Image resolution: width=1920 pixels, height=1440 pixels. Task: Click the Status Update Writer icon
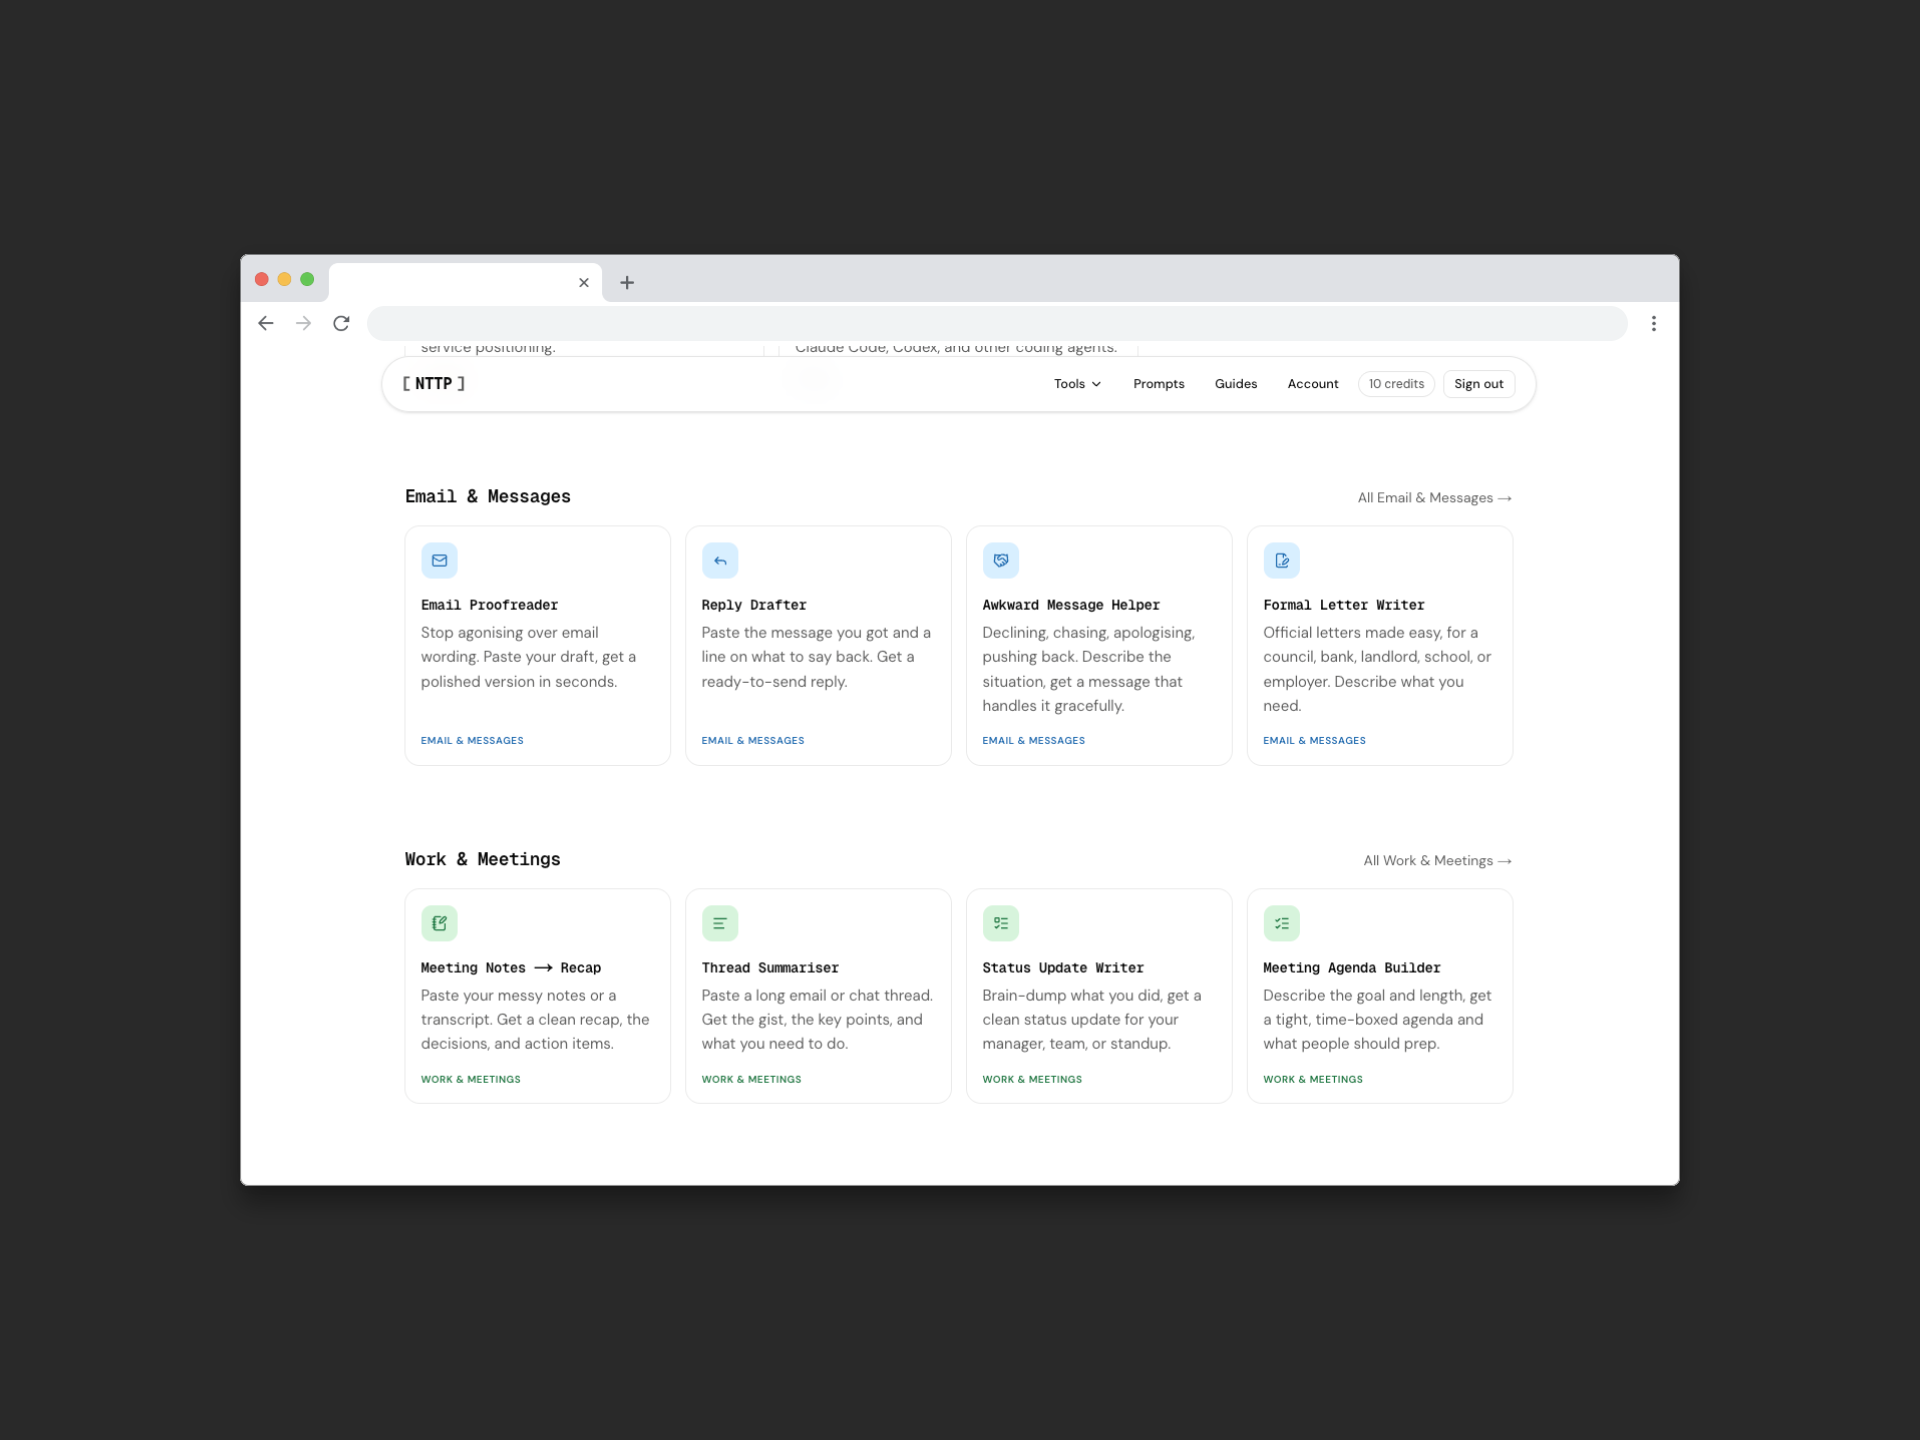[x=1000, y=923]
